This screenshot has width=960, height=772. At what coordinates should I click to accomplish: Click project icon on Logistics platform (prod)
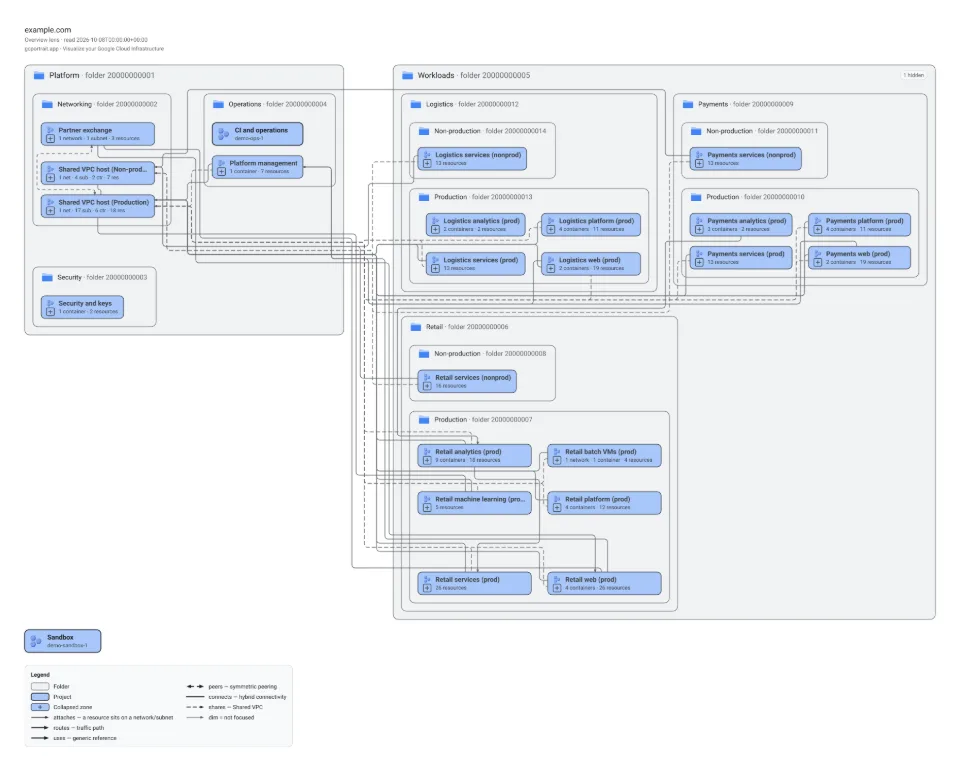(550, 220)
